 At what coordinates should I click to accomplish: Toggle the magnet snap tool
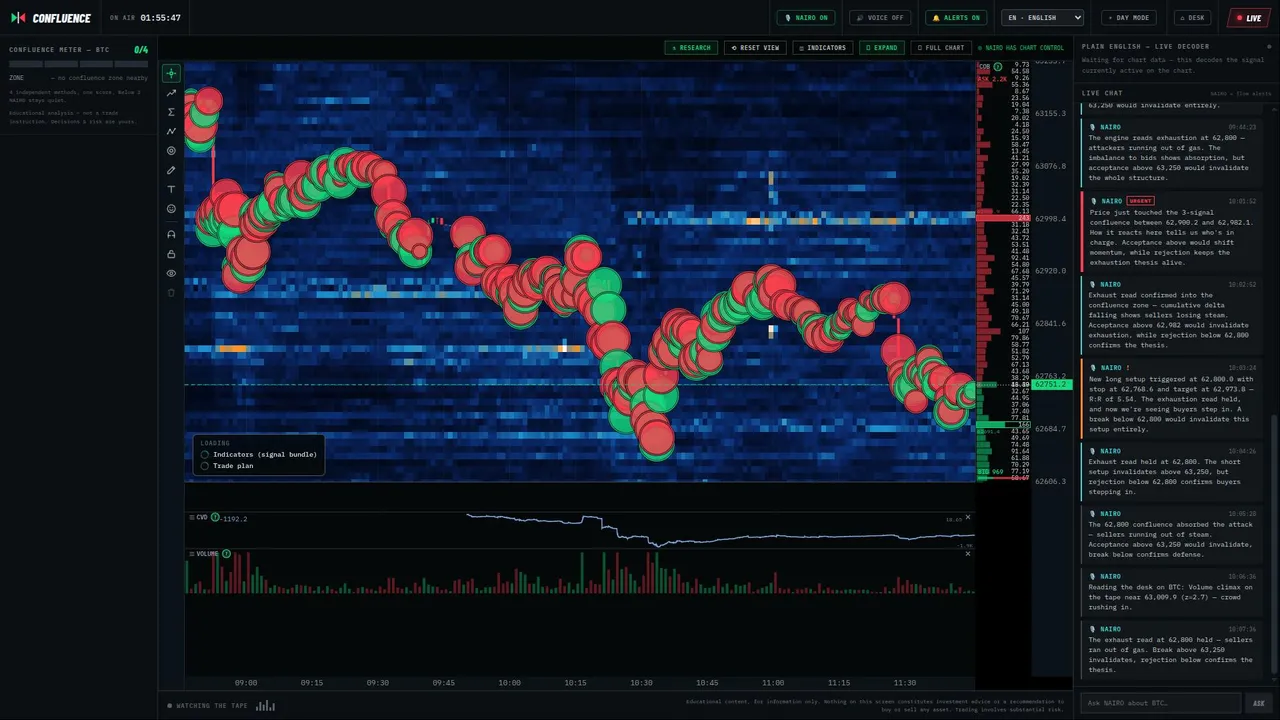171,234
